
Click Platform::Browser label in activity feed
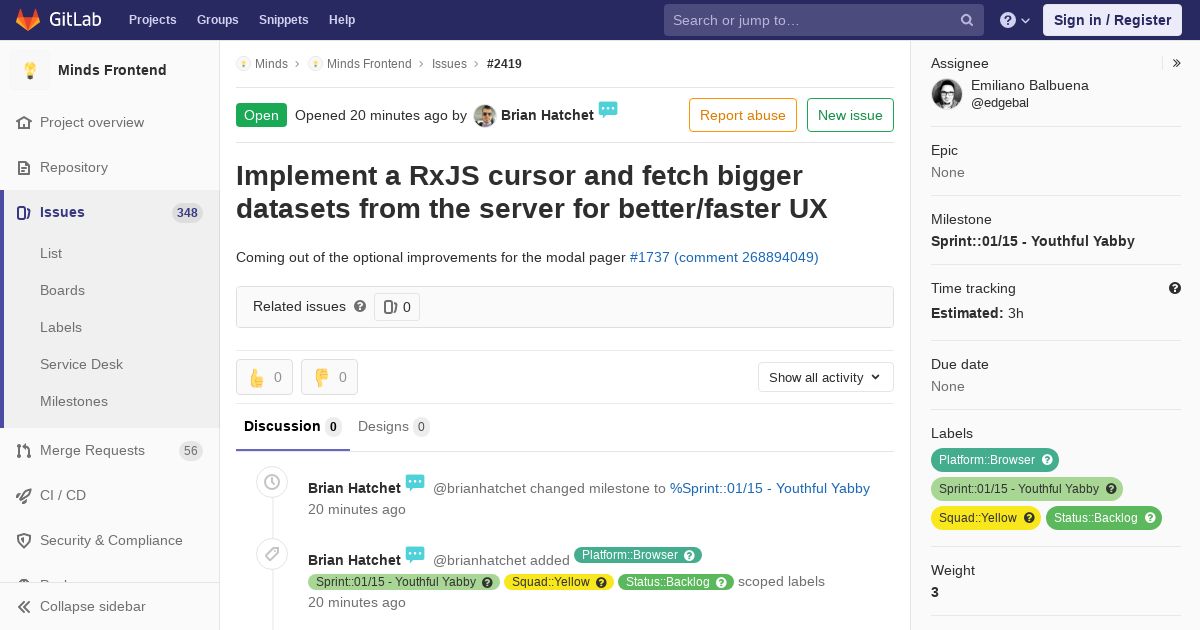coord(638,555)
